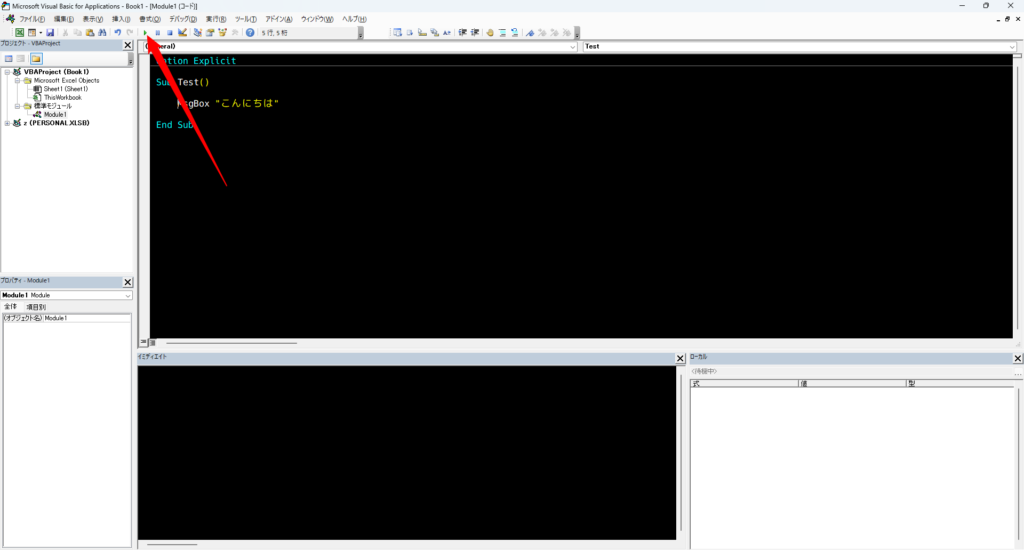The width and height of the screenshot is (1024, 550).
Task: Collapse the VBAProject (Book1) tree node
Action: tap(7, 72)
